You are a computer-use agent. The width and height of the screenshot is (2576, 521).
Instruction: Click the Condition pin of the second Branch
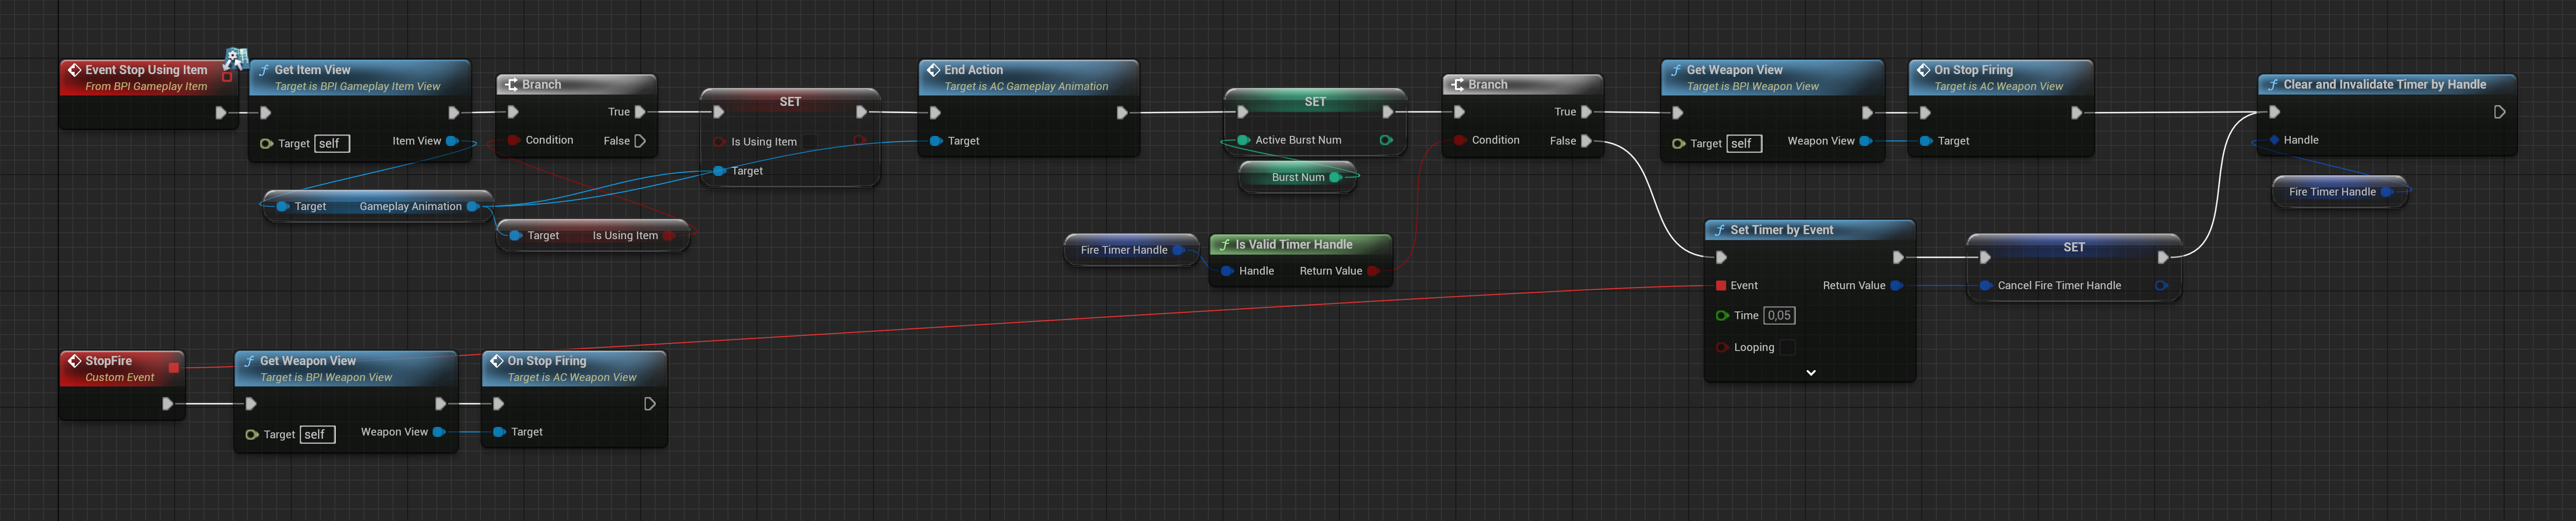[1459, 140]
